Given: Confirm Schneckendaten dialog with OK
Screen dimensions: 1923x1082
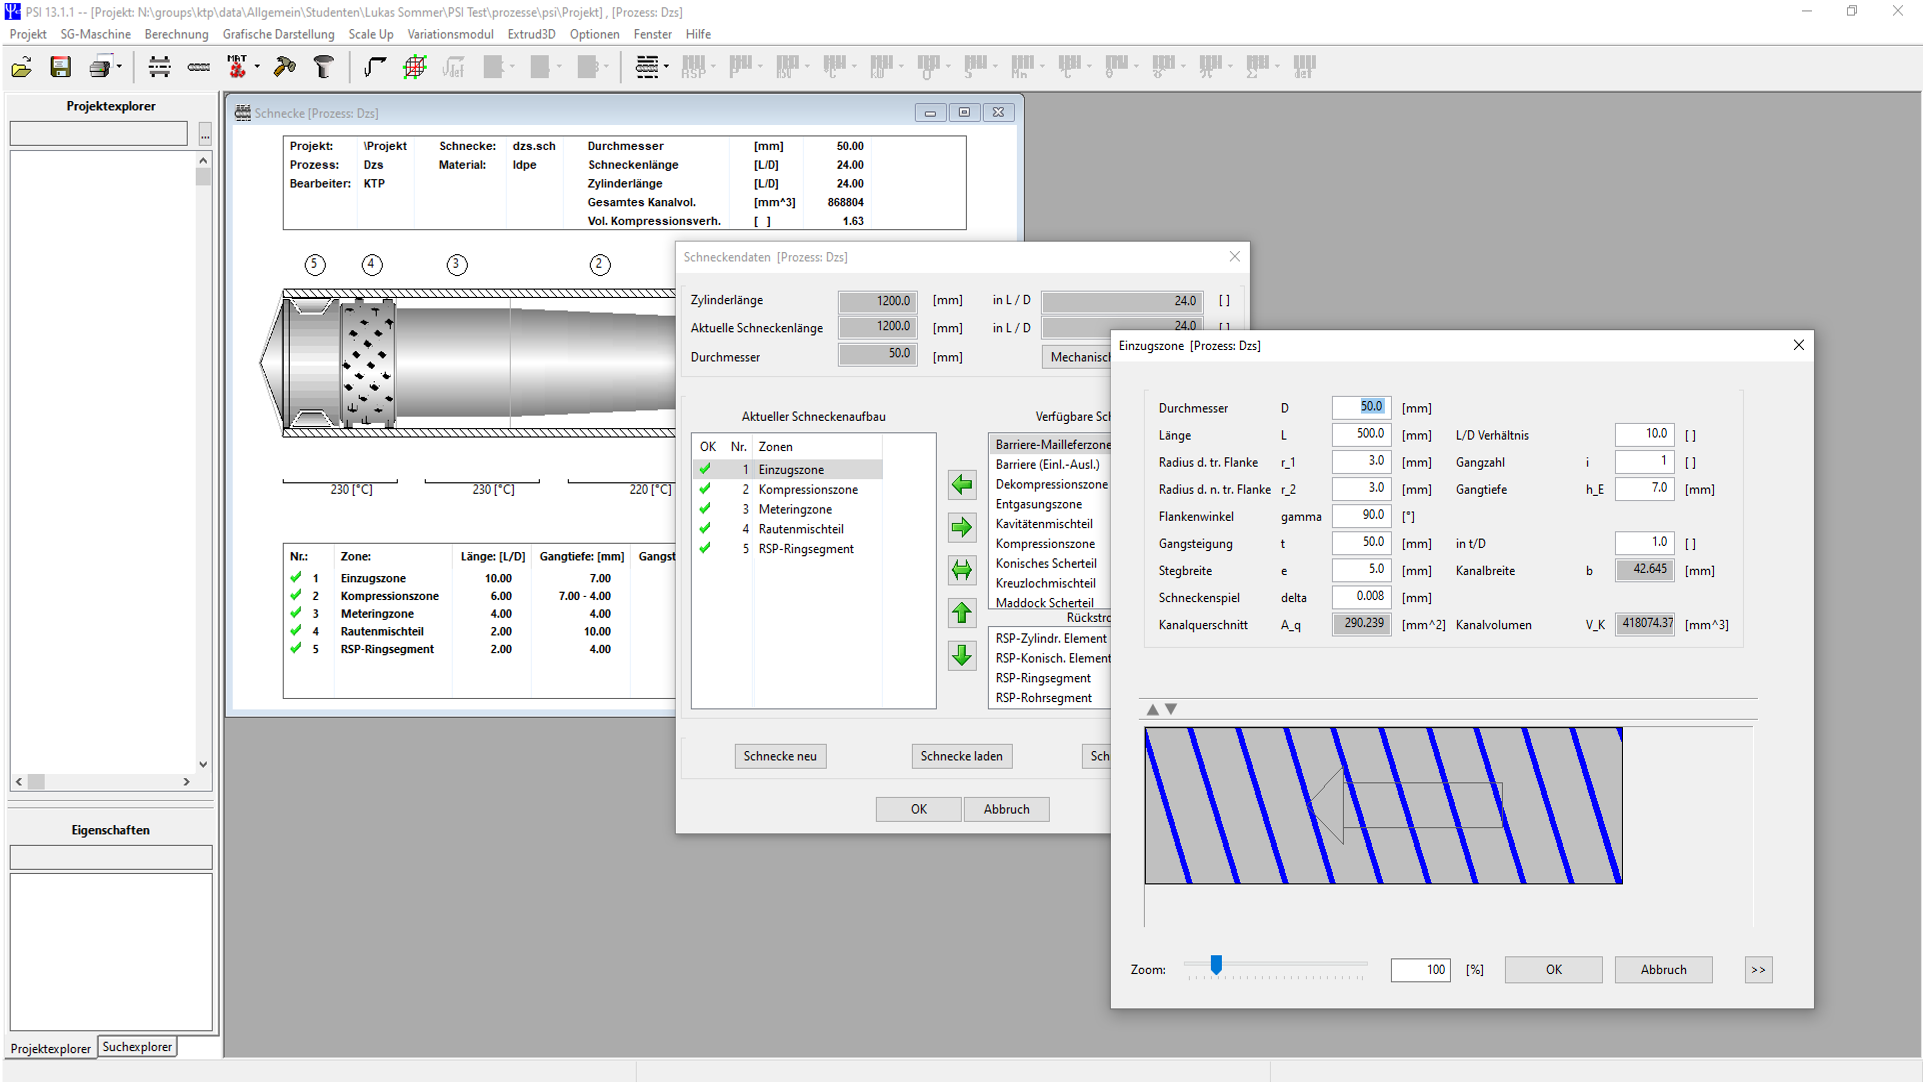Looking at the screenshot, I should coord(918,809).
